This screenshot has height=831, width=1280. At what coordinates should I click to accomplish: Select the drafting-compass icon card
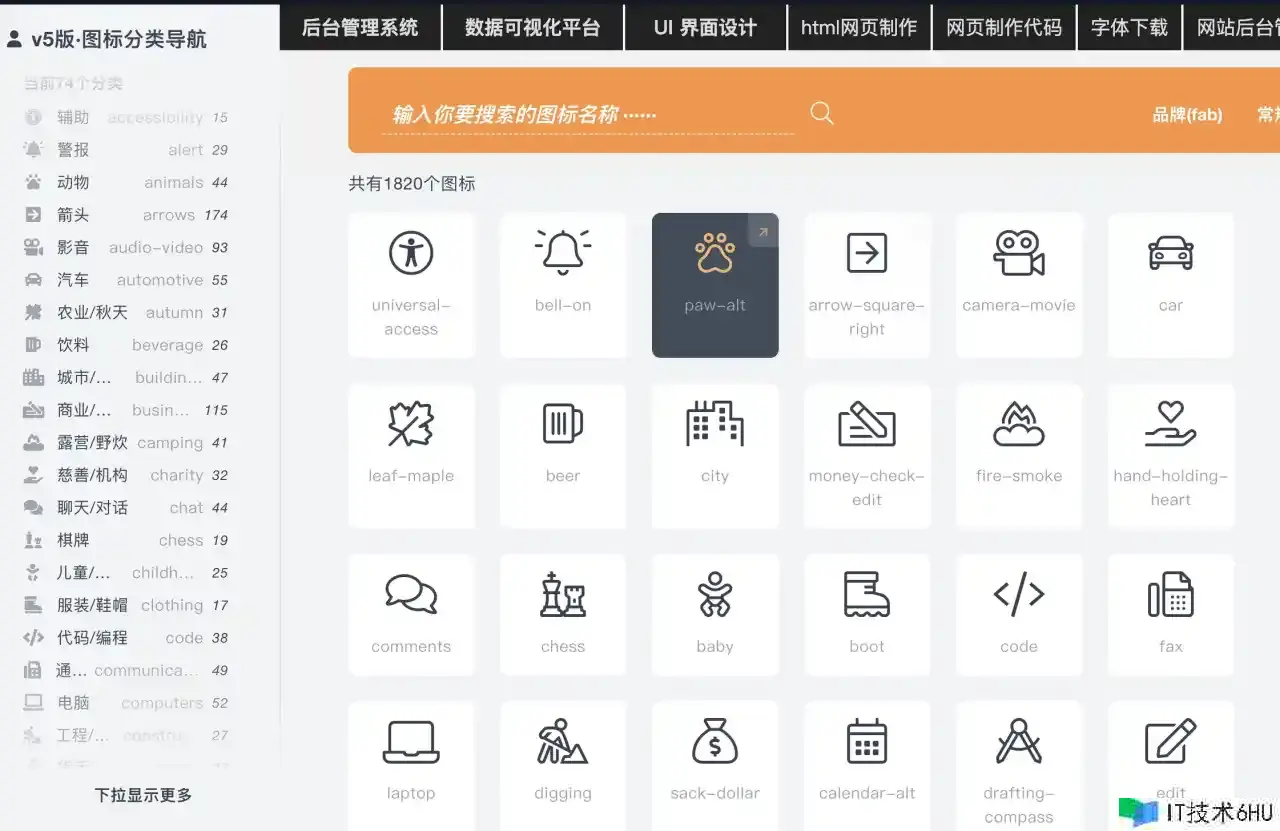click(1019, 766)
